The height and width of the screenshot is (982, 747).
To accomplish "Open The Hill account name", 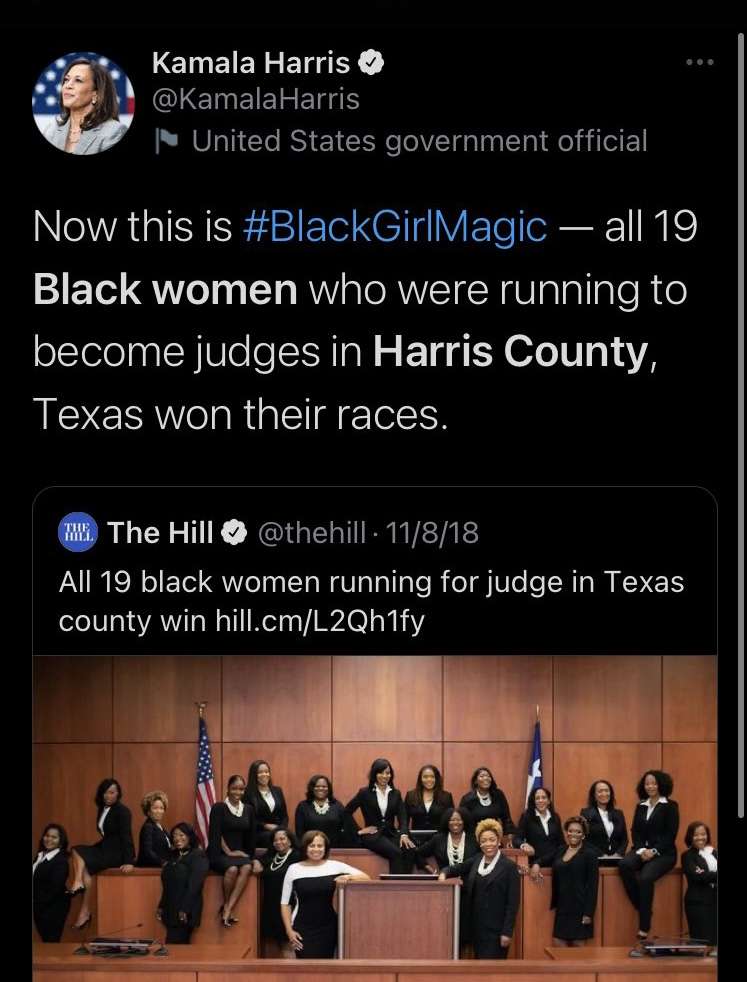I will pyautogui.click(x=160, y=533).
